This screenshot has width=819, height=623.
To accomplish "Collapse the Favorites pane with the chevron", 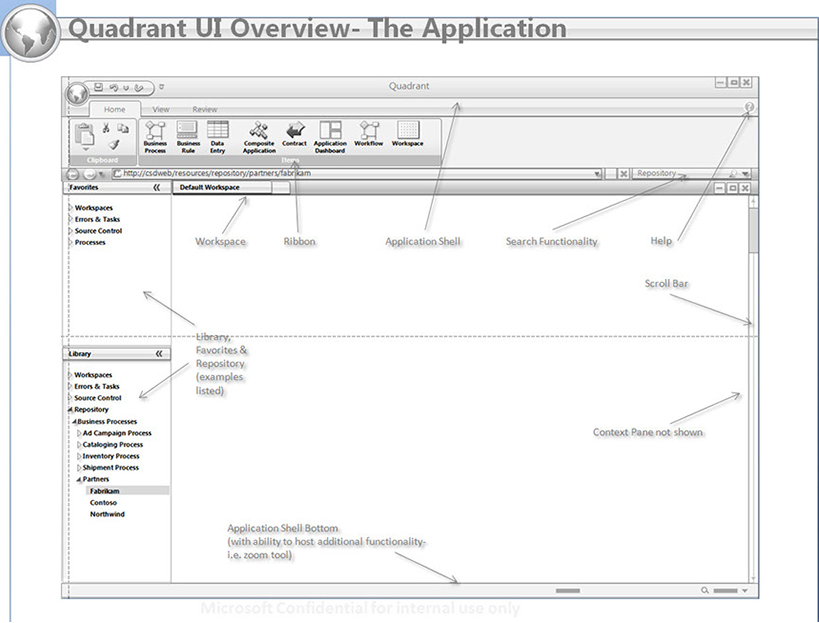I will click(x=157, y=187).
